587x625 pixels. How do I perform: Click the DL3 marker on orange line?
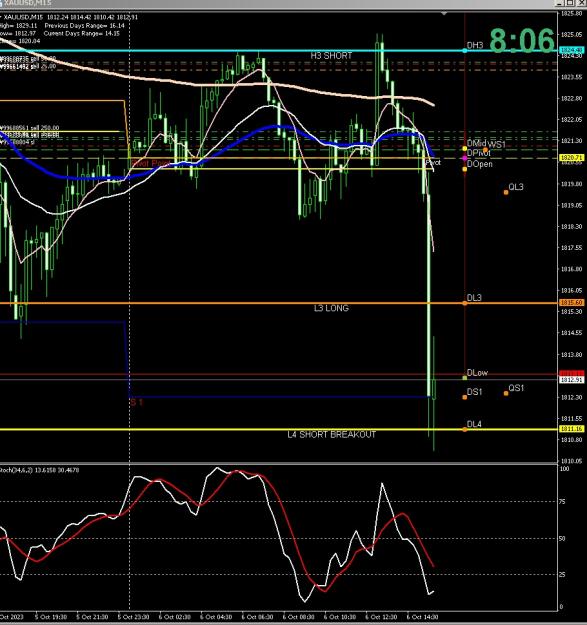[x=465, y=303]
